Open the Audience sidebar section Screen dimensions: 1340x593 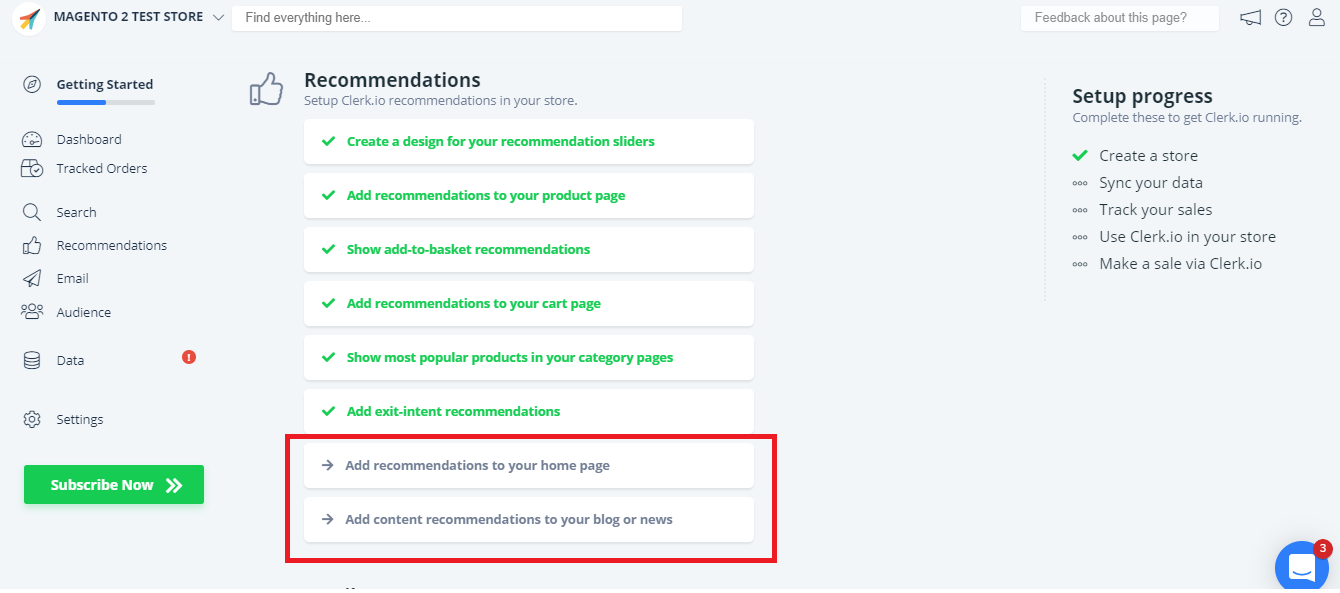(83, 312)
